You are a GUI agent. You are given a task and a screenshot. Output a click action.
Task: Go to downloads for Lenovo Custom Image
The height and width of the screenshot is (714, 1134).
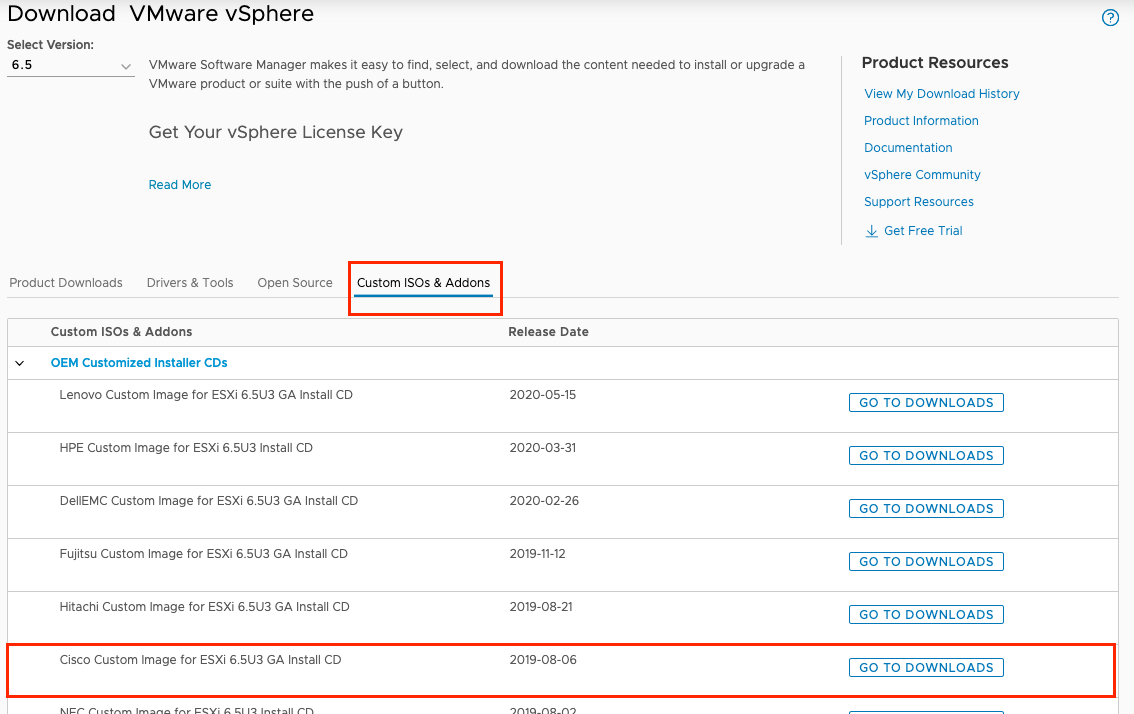926,403
